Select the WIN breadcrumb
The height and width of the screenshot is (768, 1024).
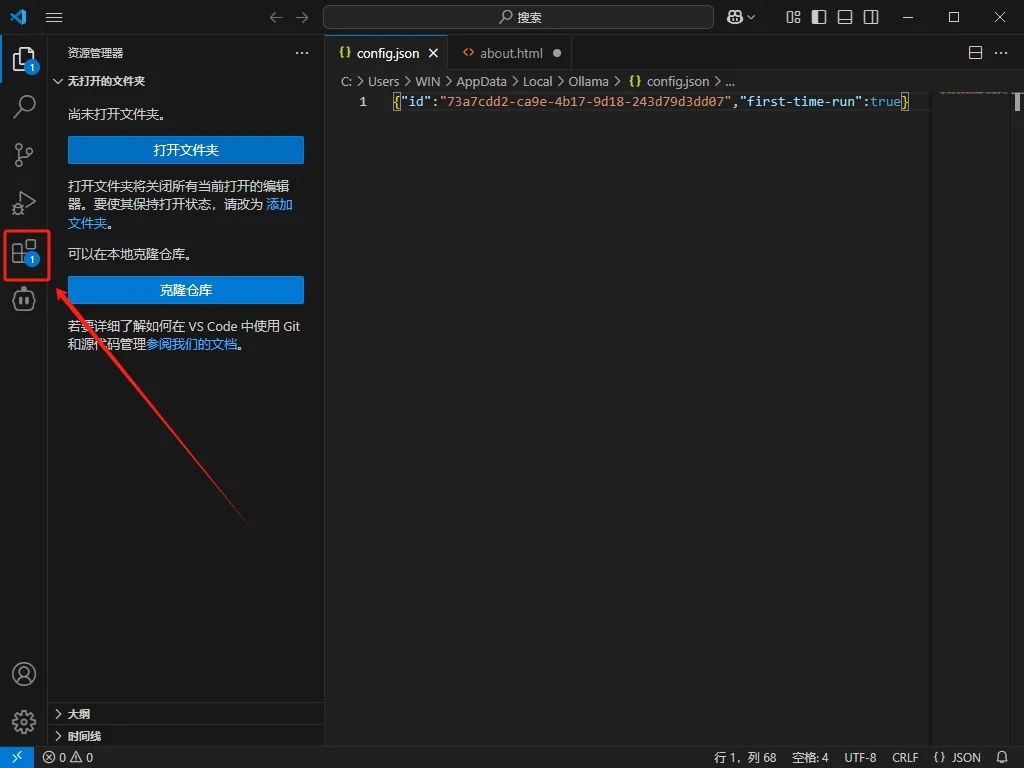pyautogui.click(x=428, y=82)
